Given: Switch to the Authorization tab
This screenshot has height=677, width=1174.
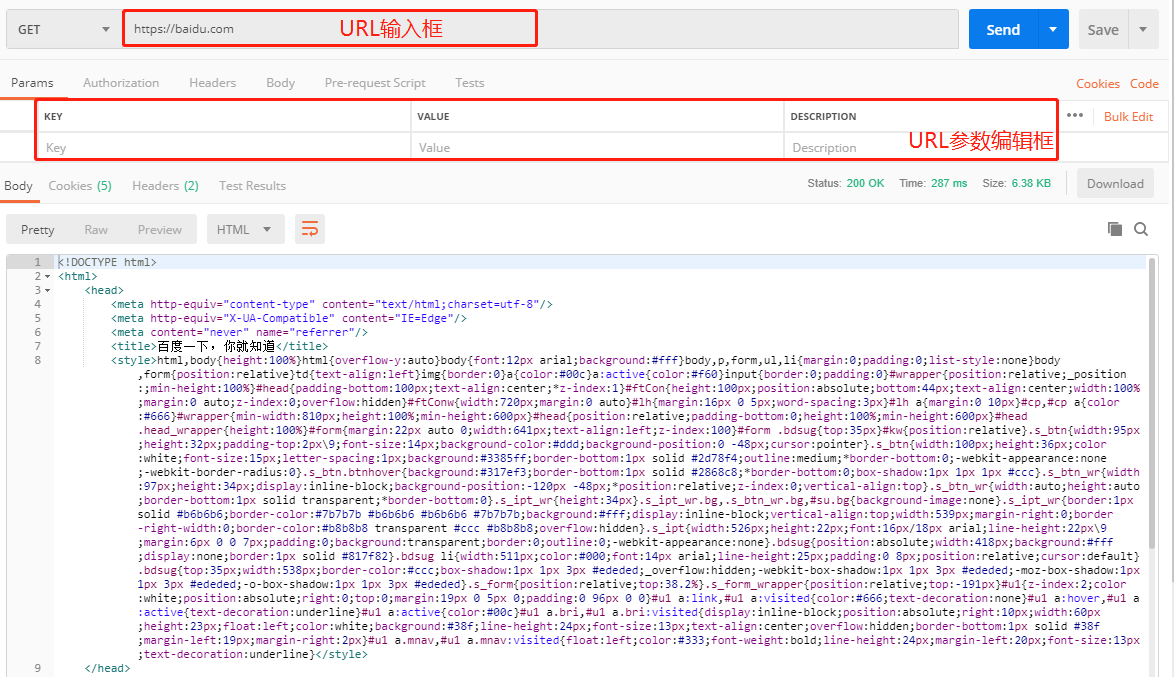Looking at the screenshot, I should coord(120,82).
